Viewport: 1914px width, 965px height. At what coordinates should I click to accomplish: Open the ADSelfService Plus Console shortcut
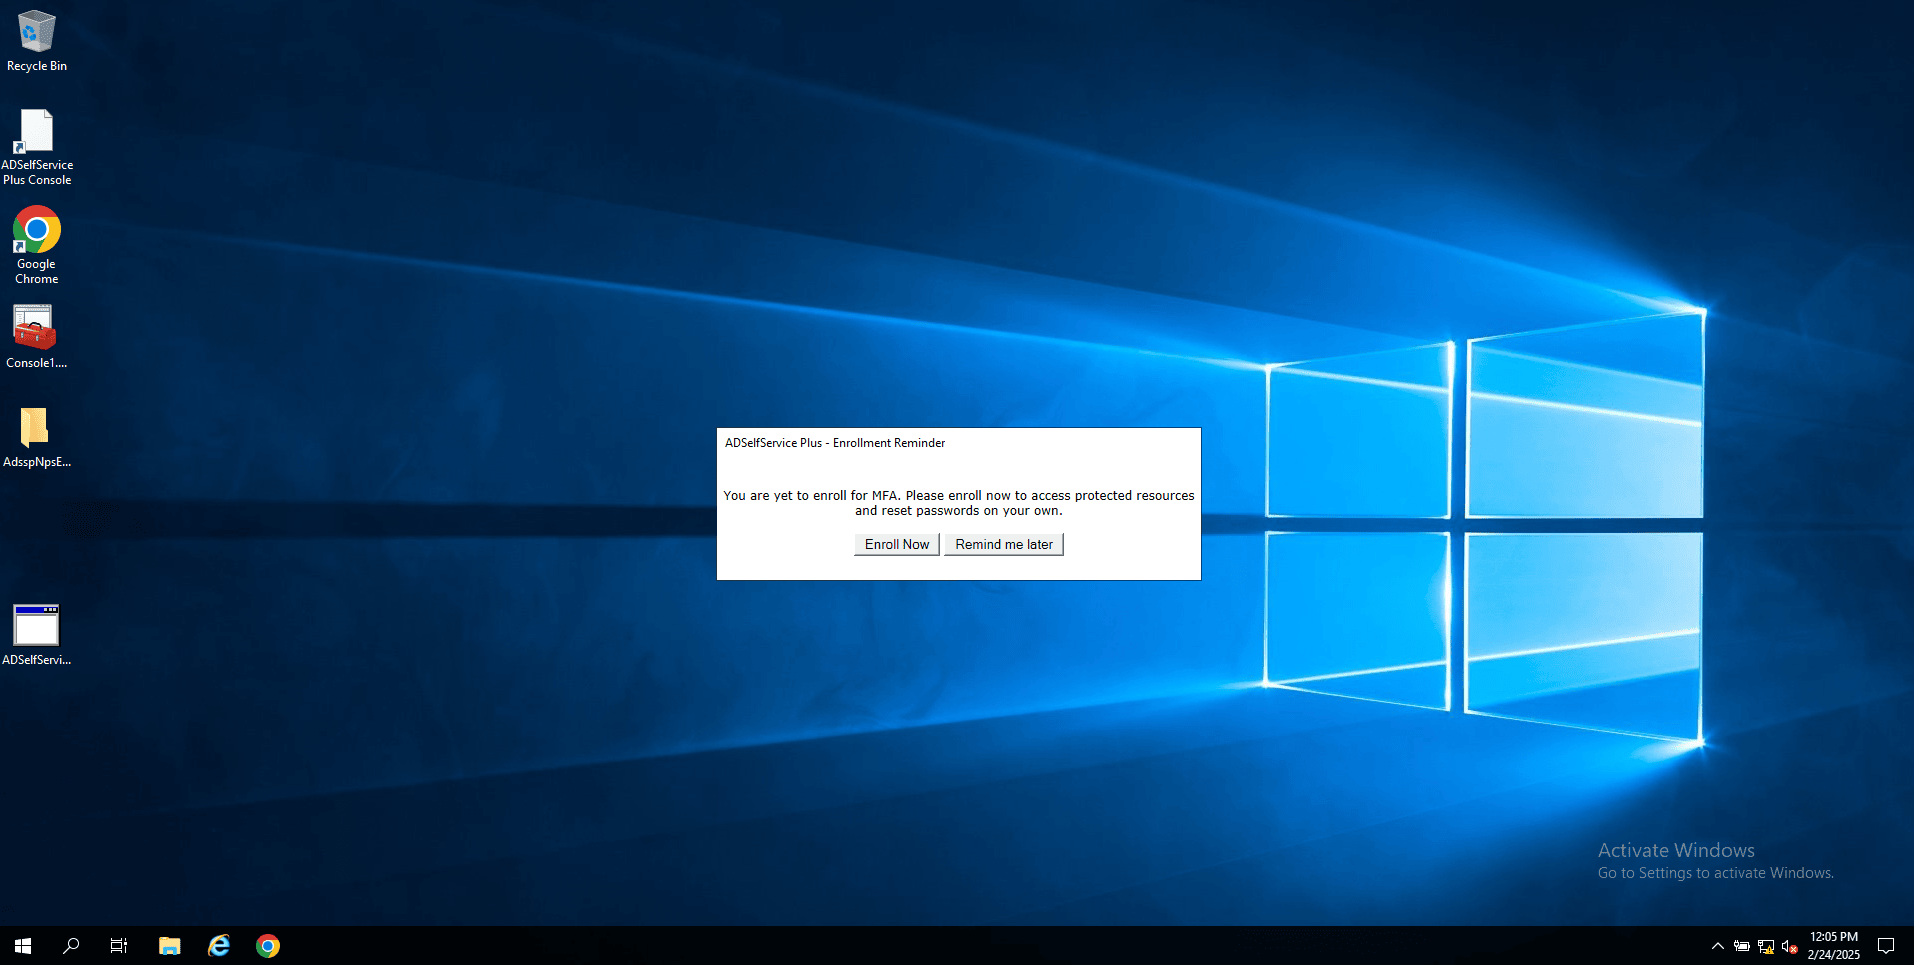pyautogui.click(x=36, y=133)
